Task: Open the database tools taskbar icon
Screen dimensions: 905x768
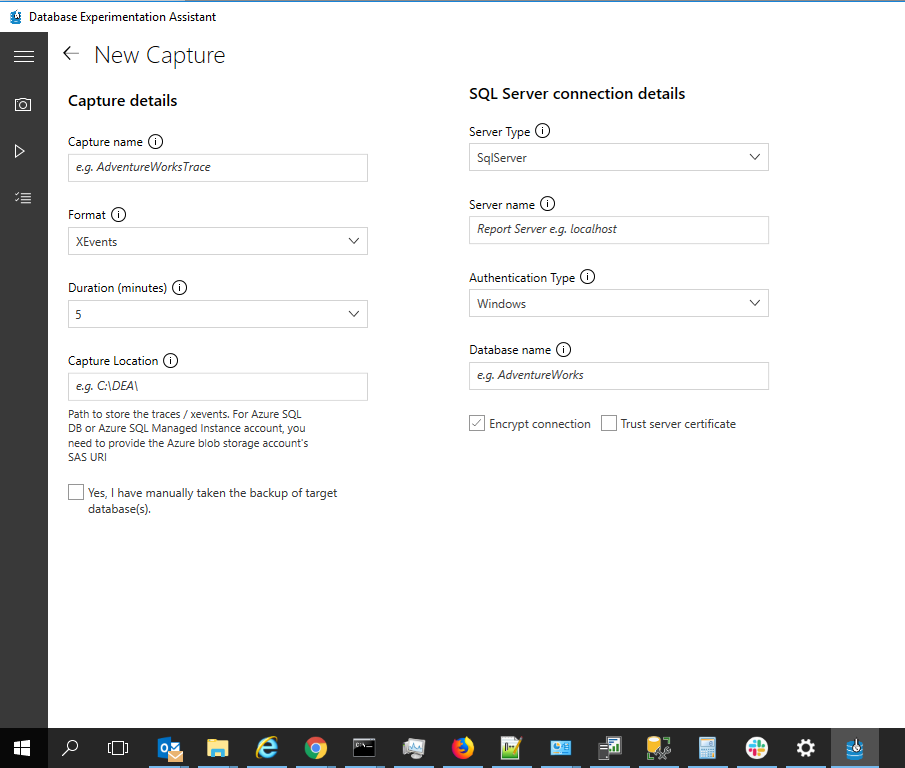Action: click(659, 748)
